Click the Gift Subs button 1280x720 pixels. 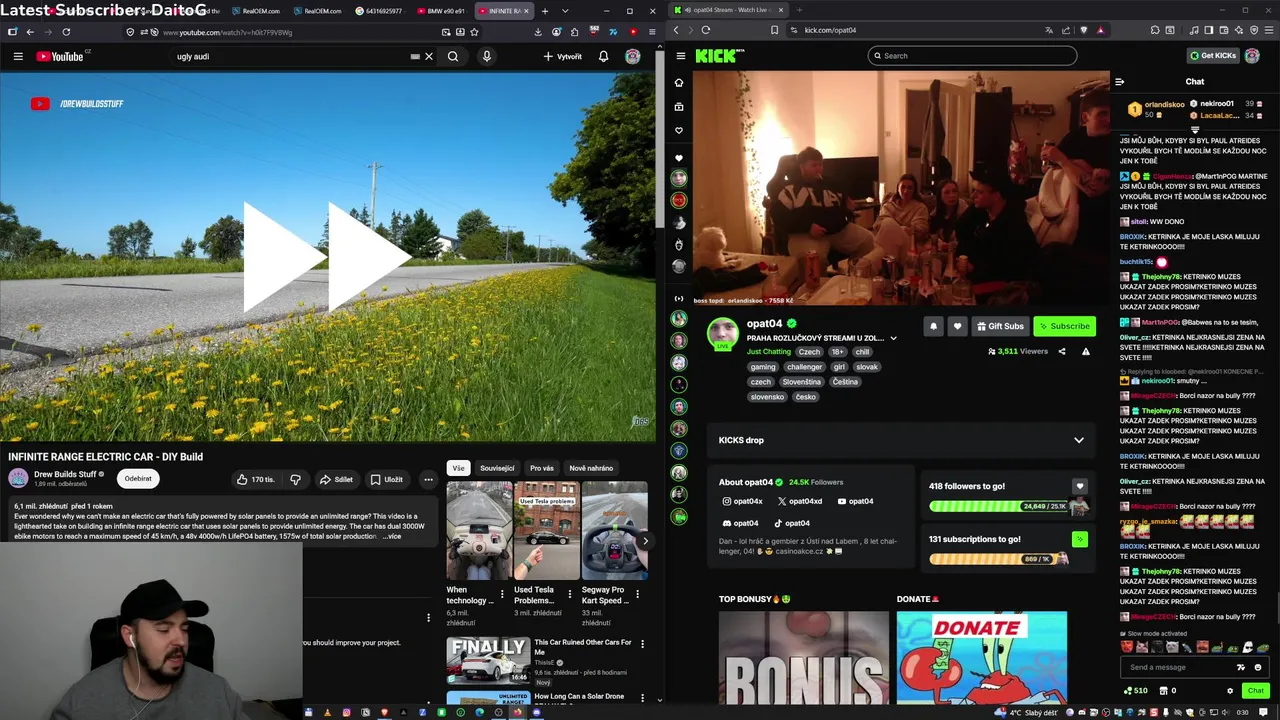[1000, 326]
